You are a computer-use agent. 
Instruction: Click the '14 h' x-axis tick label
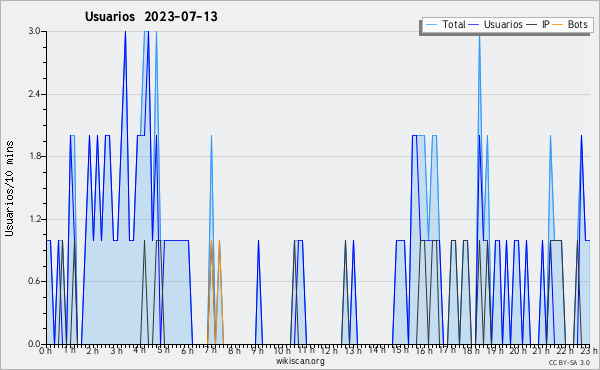point(377,350)
